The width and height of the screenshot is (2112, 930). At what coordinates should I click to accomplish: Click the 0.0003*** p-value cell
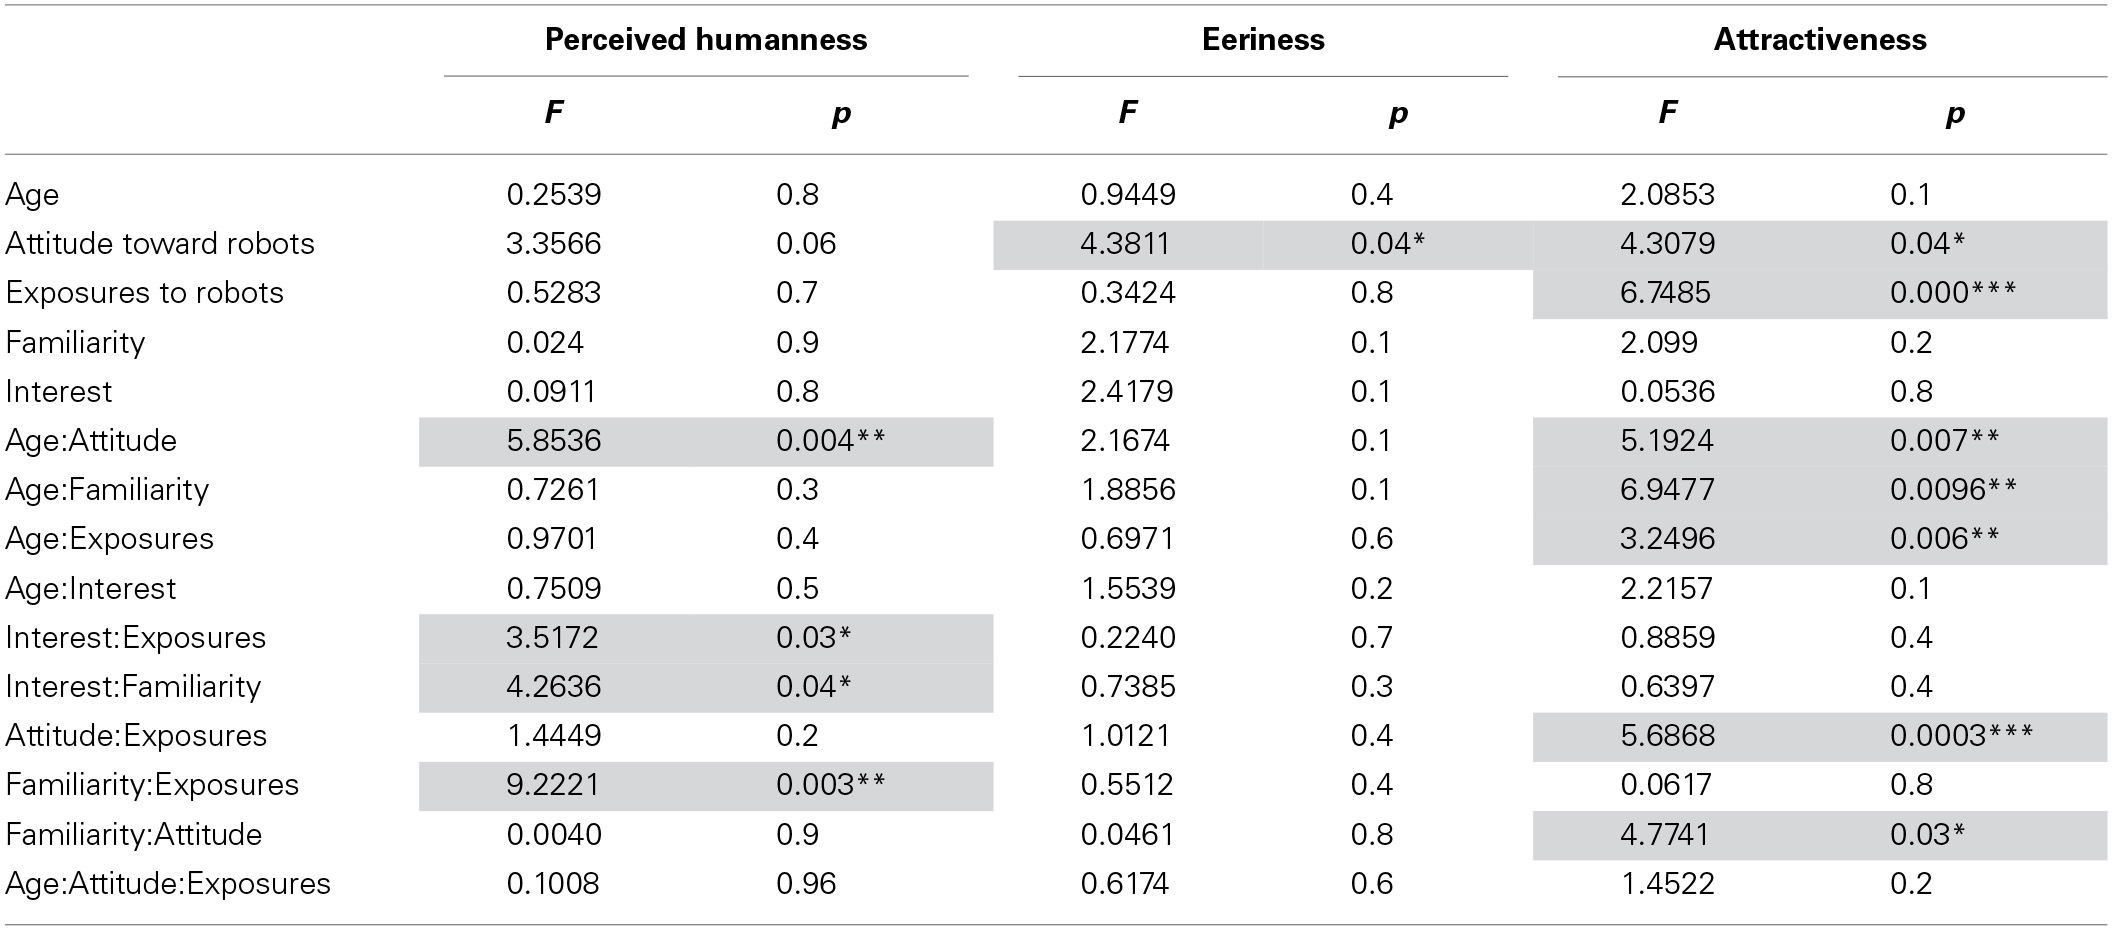coord(1961,736)
